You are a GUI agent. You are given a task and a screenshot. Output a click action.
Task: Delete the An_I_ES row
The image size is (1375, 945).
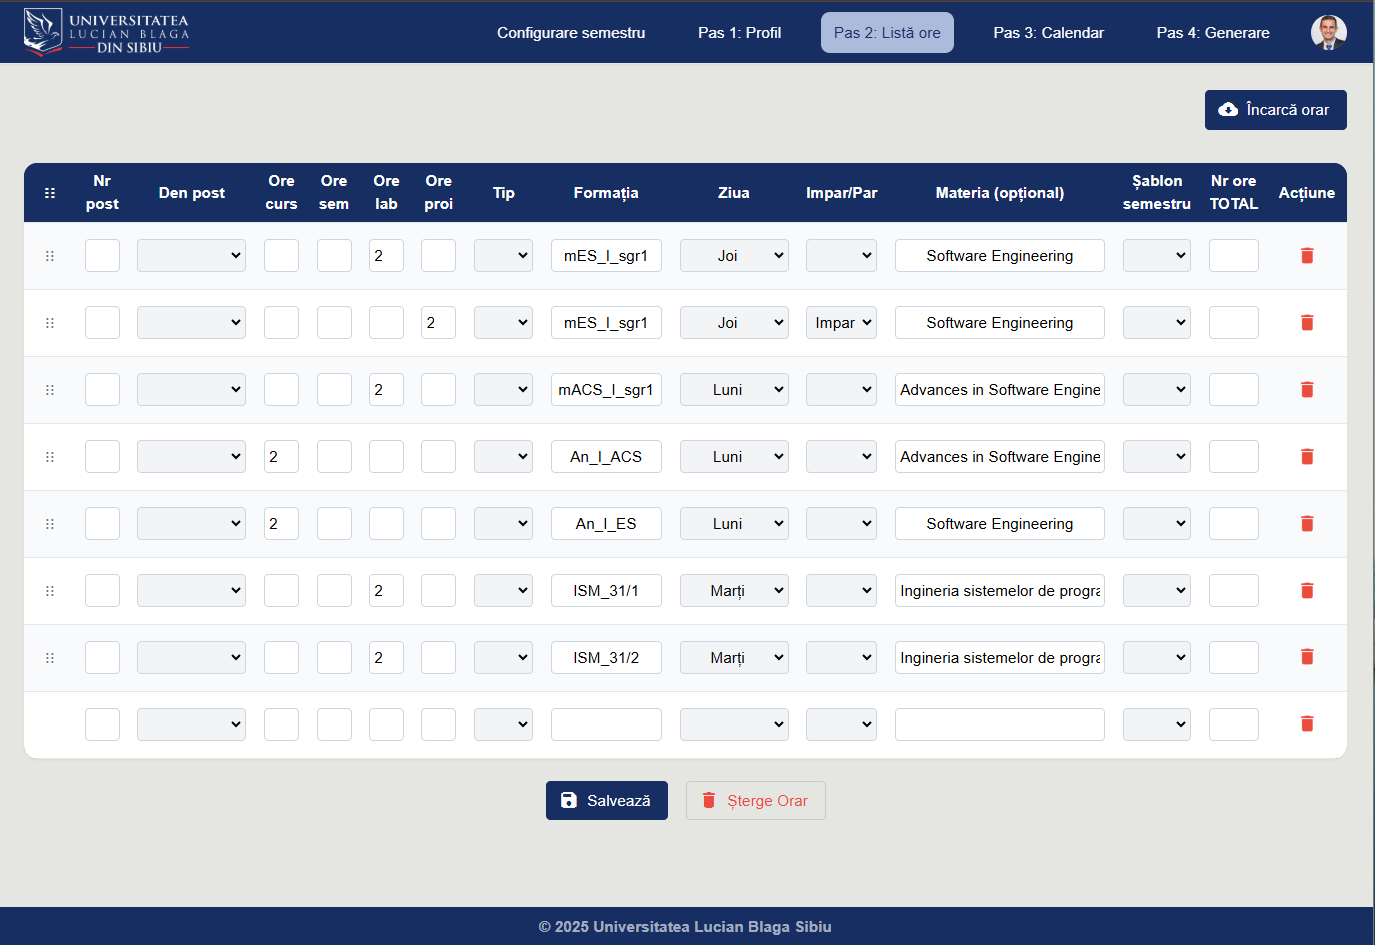point(1306,524)
